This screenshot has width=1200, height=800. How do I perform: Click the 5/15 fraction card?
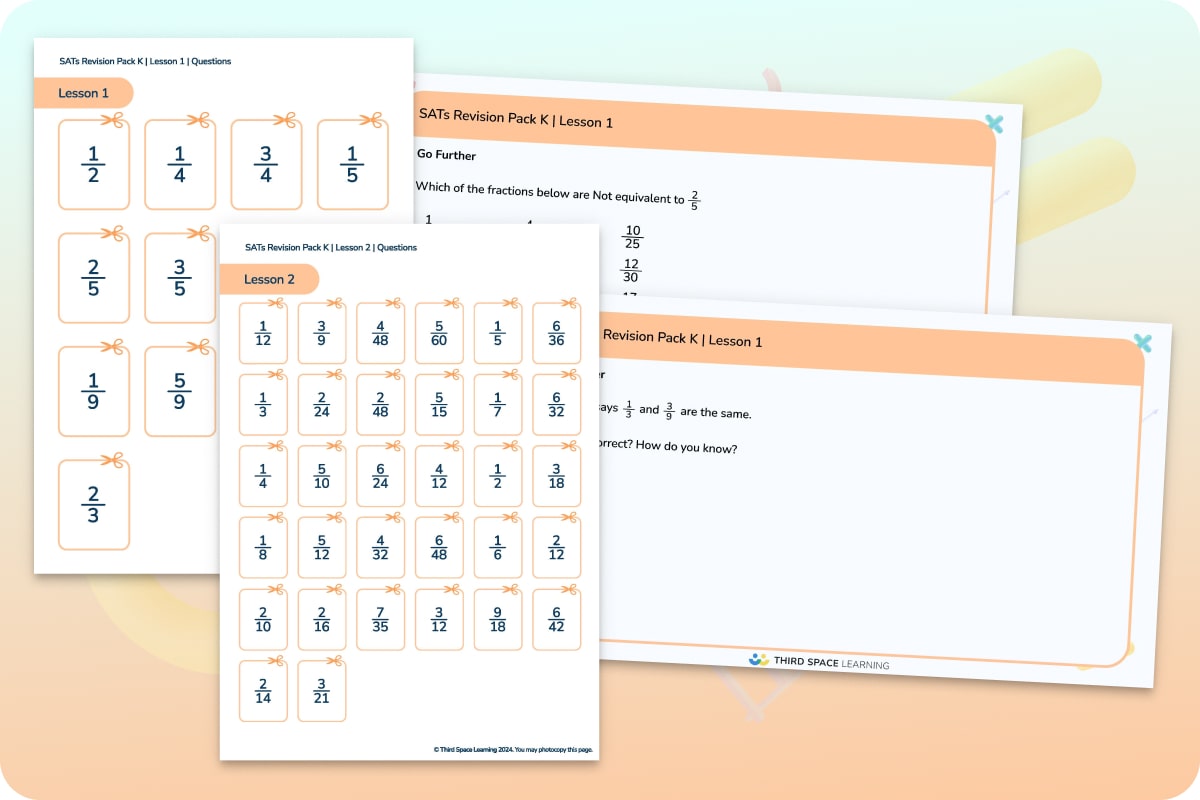point(439,405)
